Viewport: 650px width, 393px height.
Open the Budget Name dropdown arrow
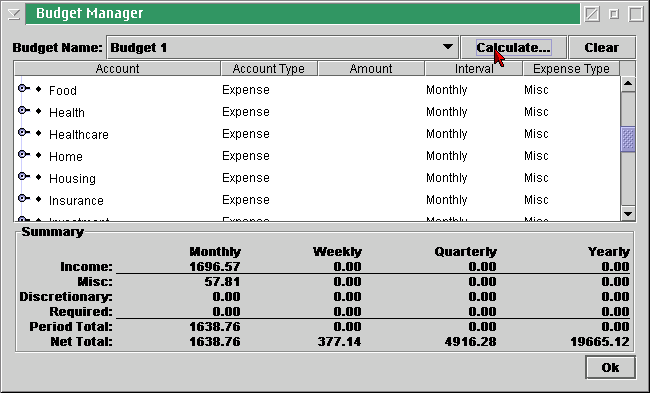pyautogui.click(x=448, y=47)
